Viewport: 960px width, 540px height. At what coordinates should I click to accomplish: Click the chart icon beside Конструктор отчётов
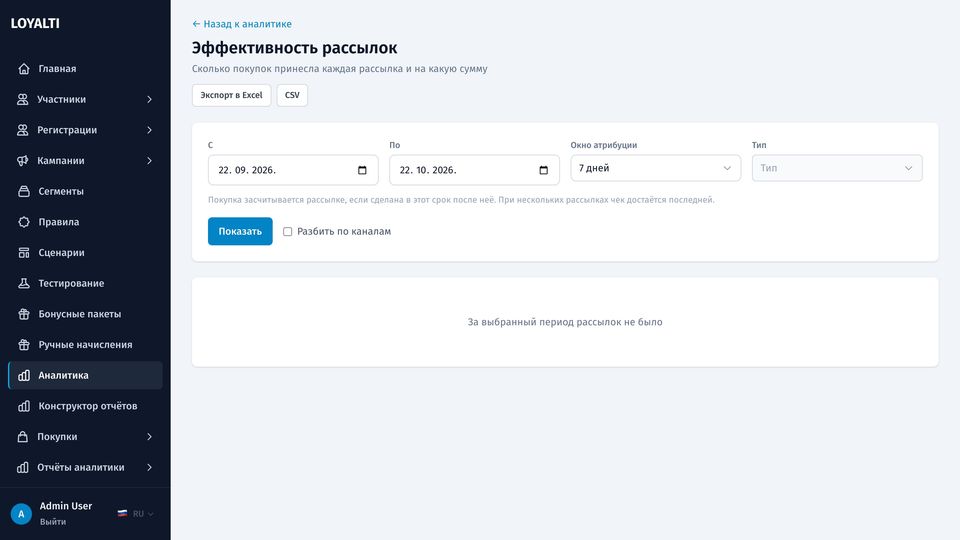[x=24, y=406]
